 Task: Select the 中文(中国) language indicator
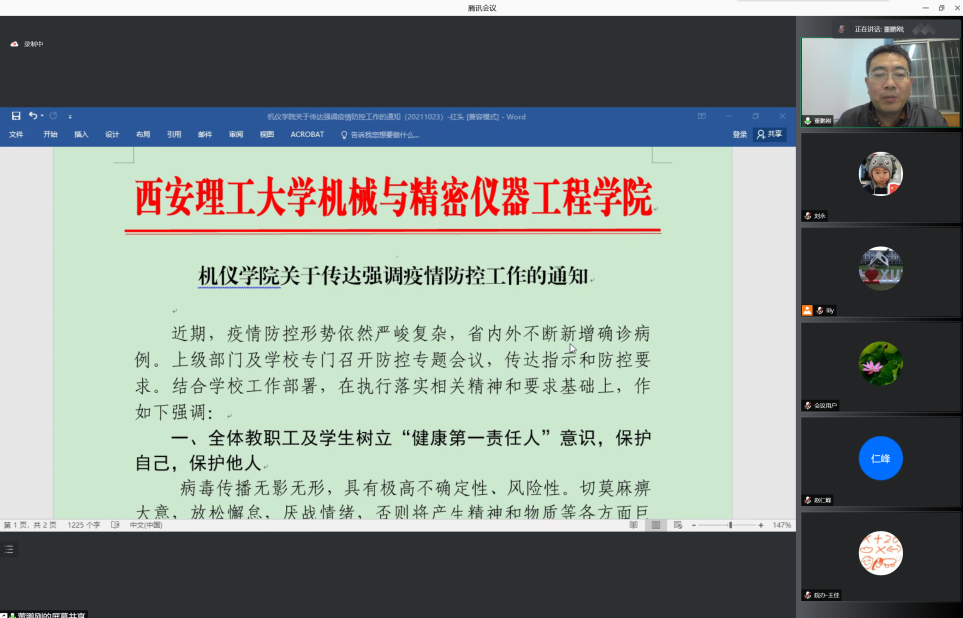146,525
